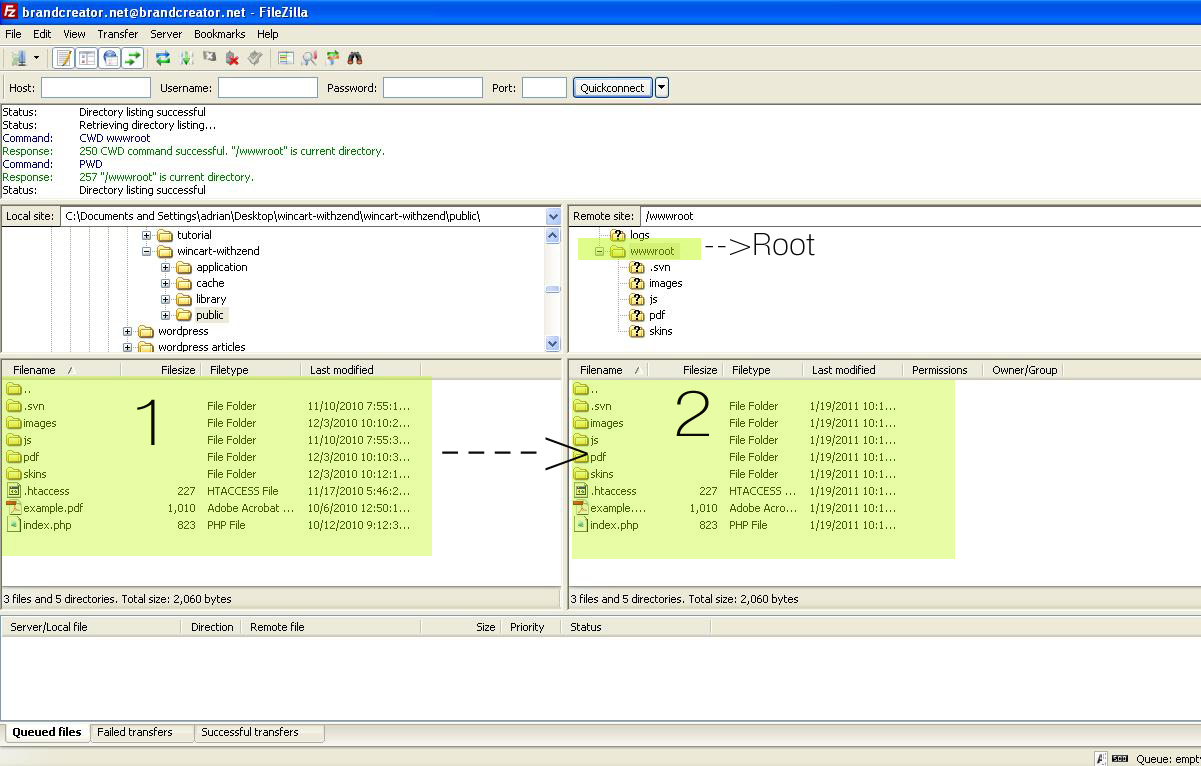Expand the library folder node
Screen dimensions: 1201x766
[165, 300]
